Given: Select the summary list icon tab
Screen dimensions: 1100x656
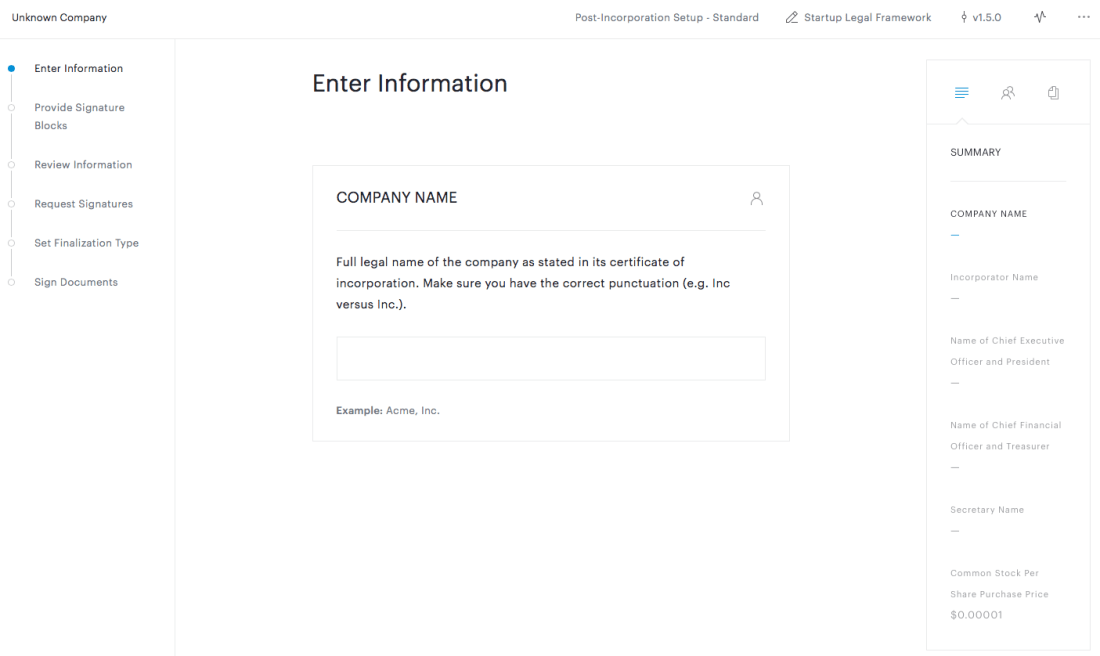Looking at the screenshot, I should pos(961,93).
